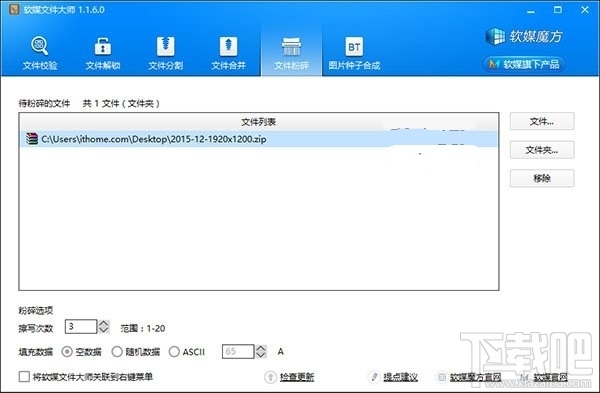This screenshot has height=393, width=600.
Task: Click the 擦写次数 overwrite count field
Action: [x=81, y=327]
